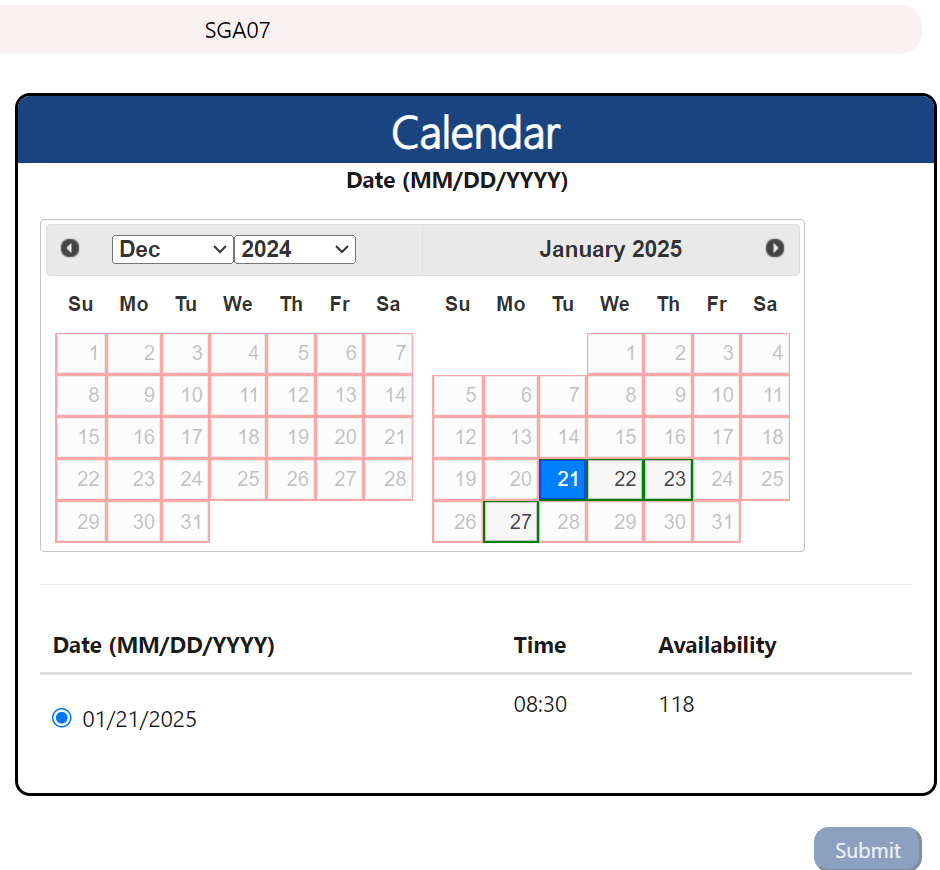The height and width of the screenshot is (870, 940).
Task: Go to previous month using left arrow
Action: pyautogui.click(x=70, y=248)
